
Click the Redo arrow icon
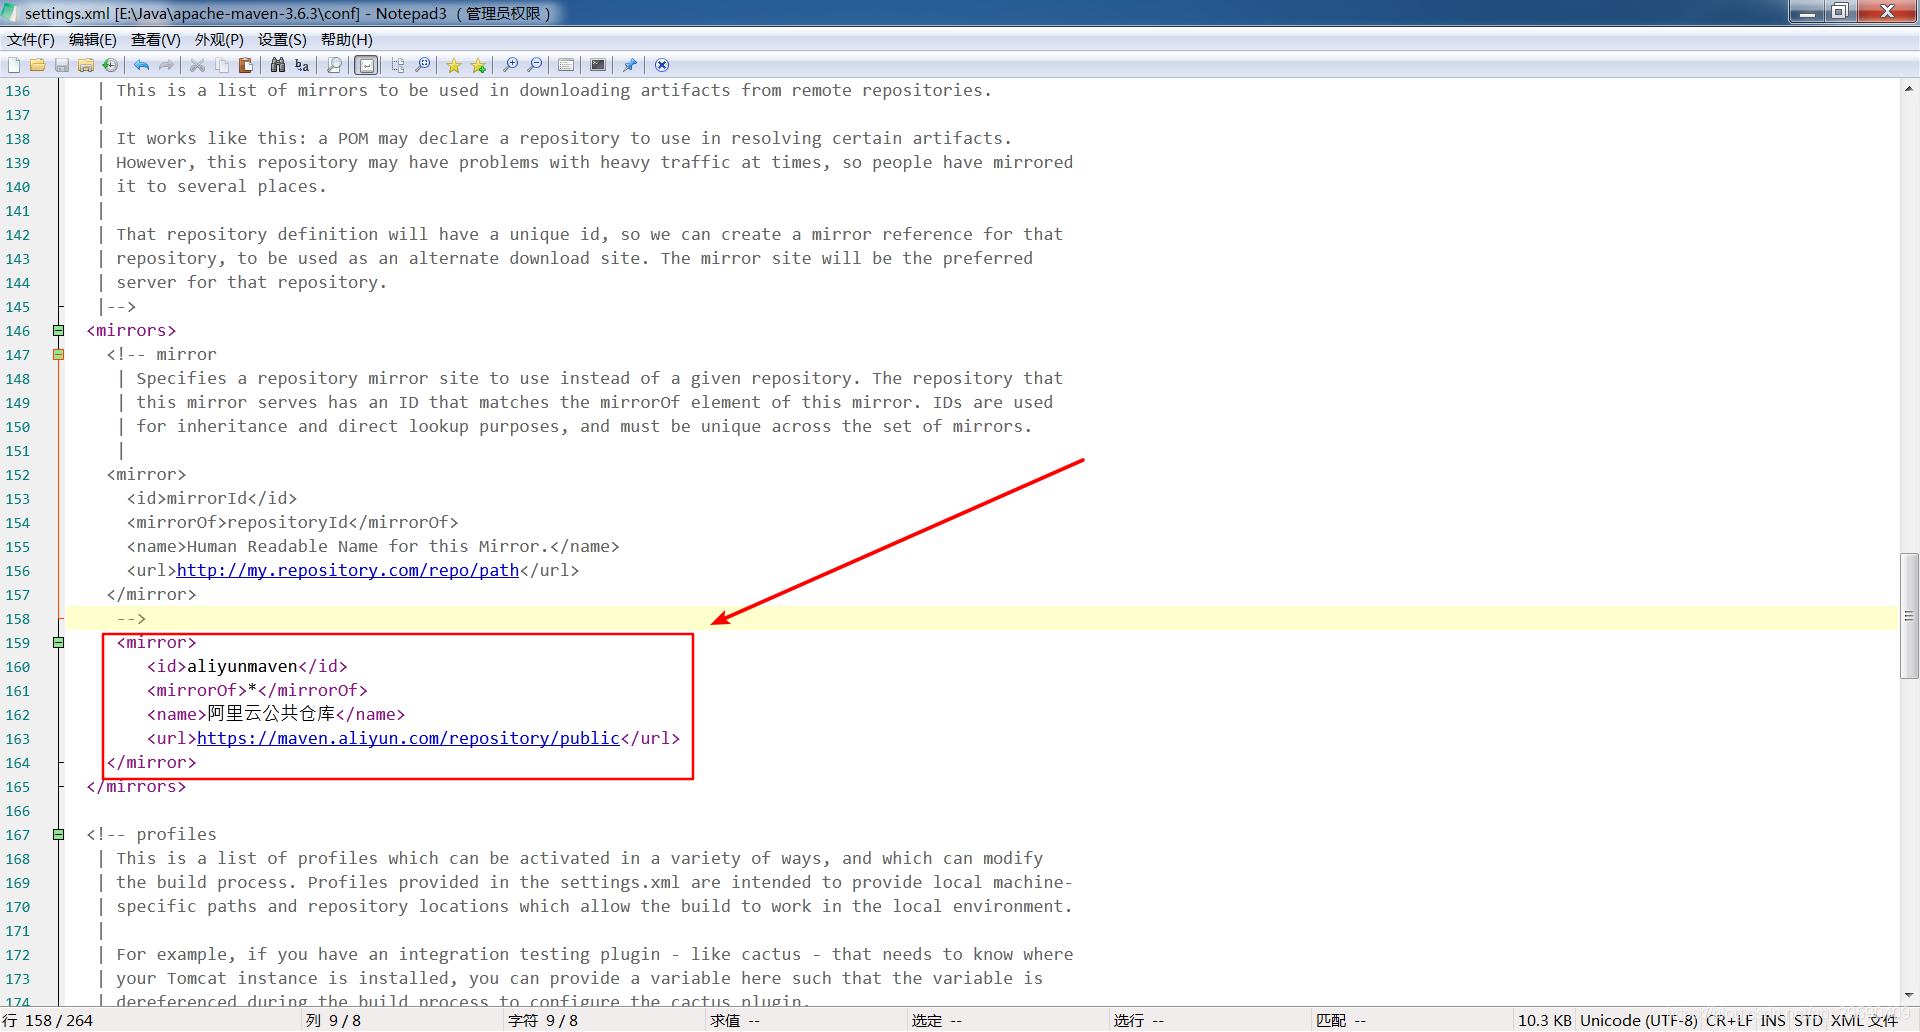(x=166, y=65)
